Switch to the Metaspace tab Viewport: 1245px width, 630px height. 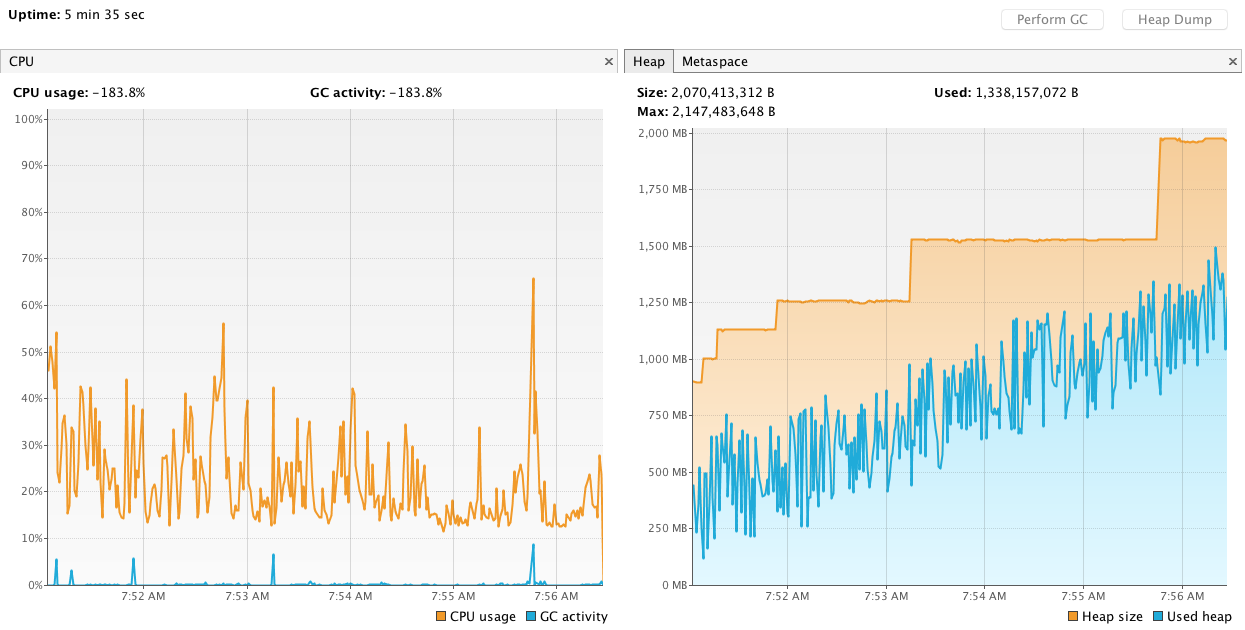pos(714,61)
